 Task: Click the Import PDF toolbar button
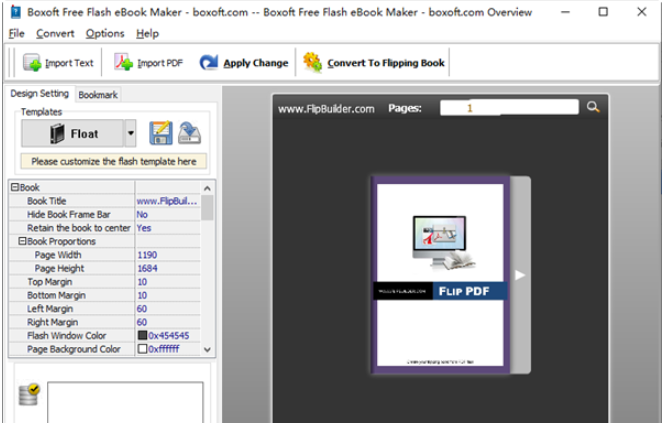(148, 63)
